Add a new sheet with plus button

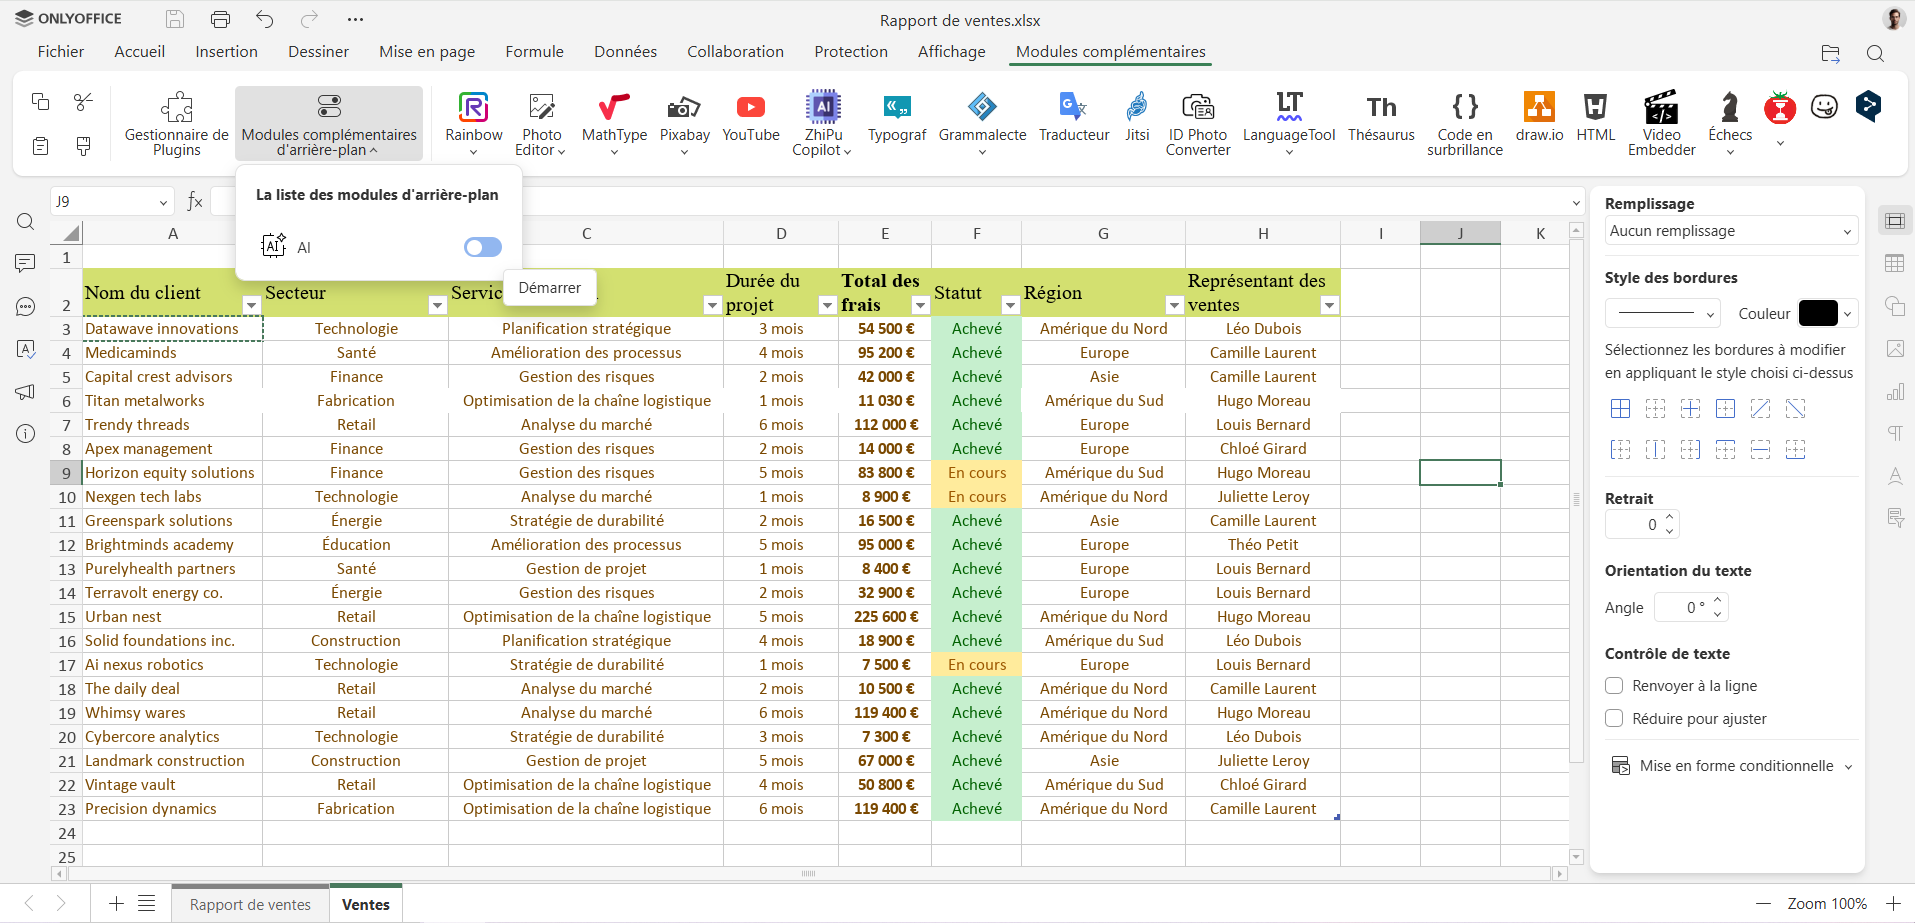click(116, 904)
